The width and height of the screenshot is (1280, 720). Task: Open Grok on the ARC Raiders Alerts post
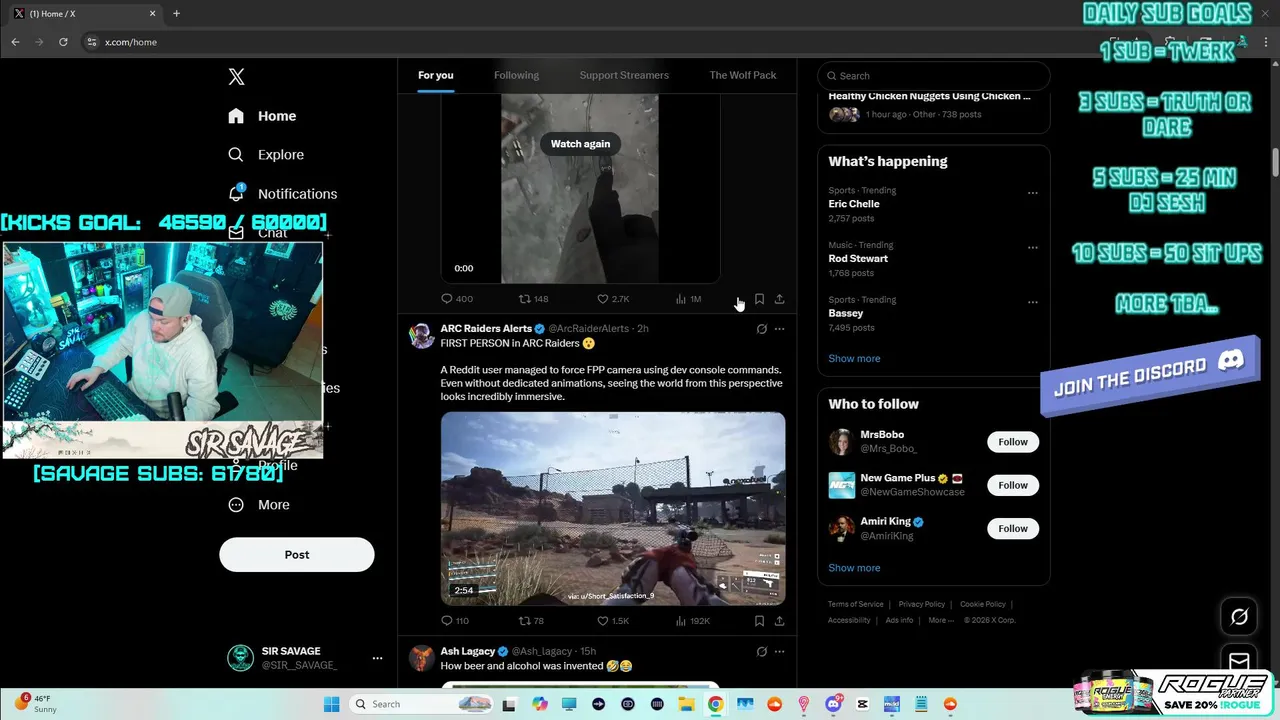click(761, 329)
